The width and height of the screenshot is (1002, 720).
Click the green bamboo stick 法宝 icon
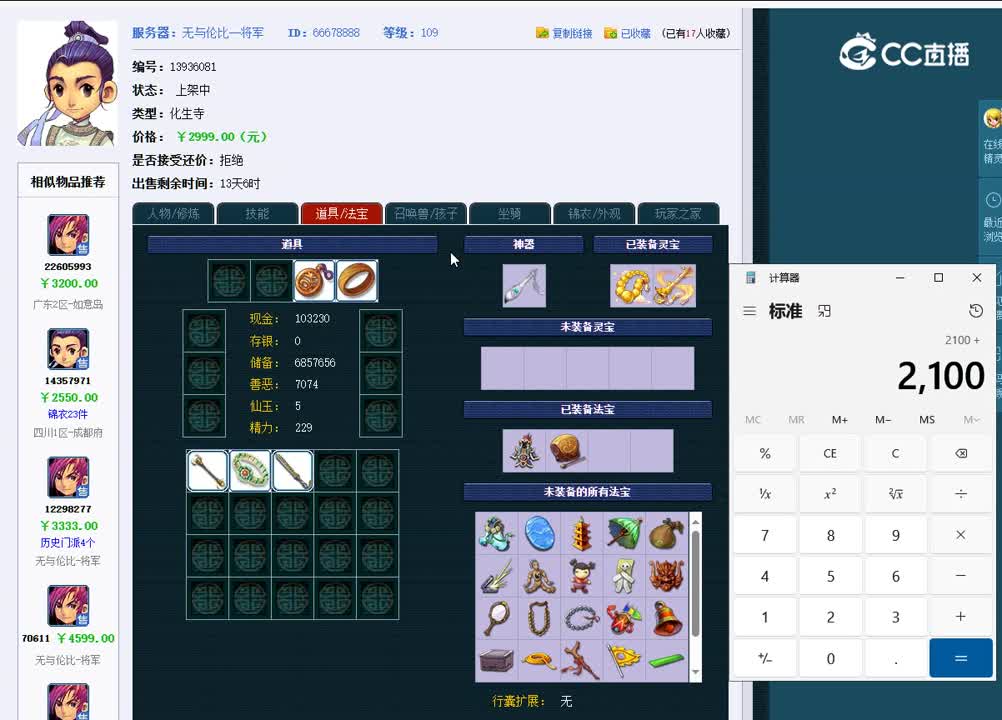click(x=666, y=660)
